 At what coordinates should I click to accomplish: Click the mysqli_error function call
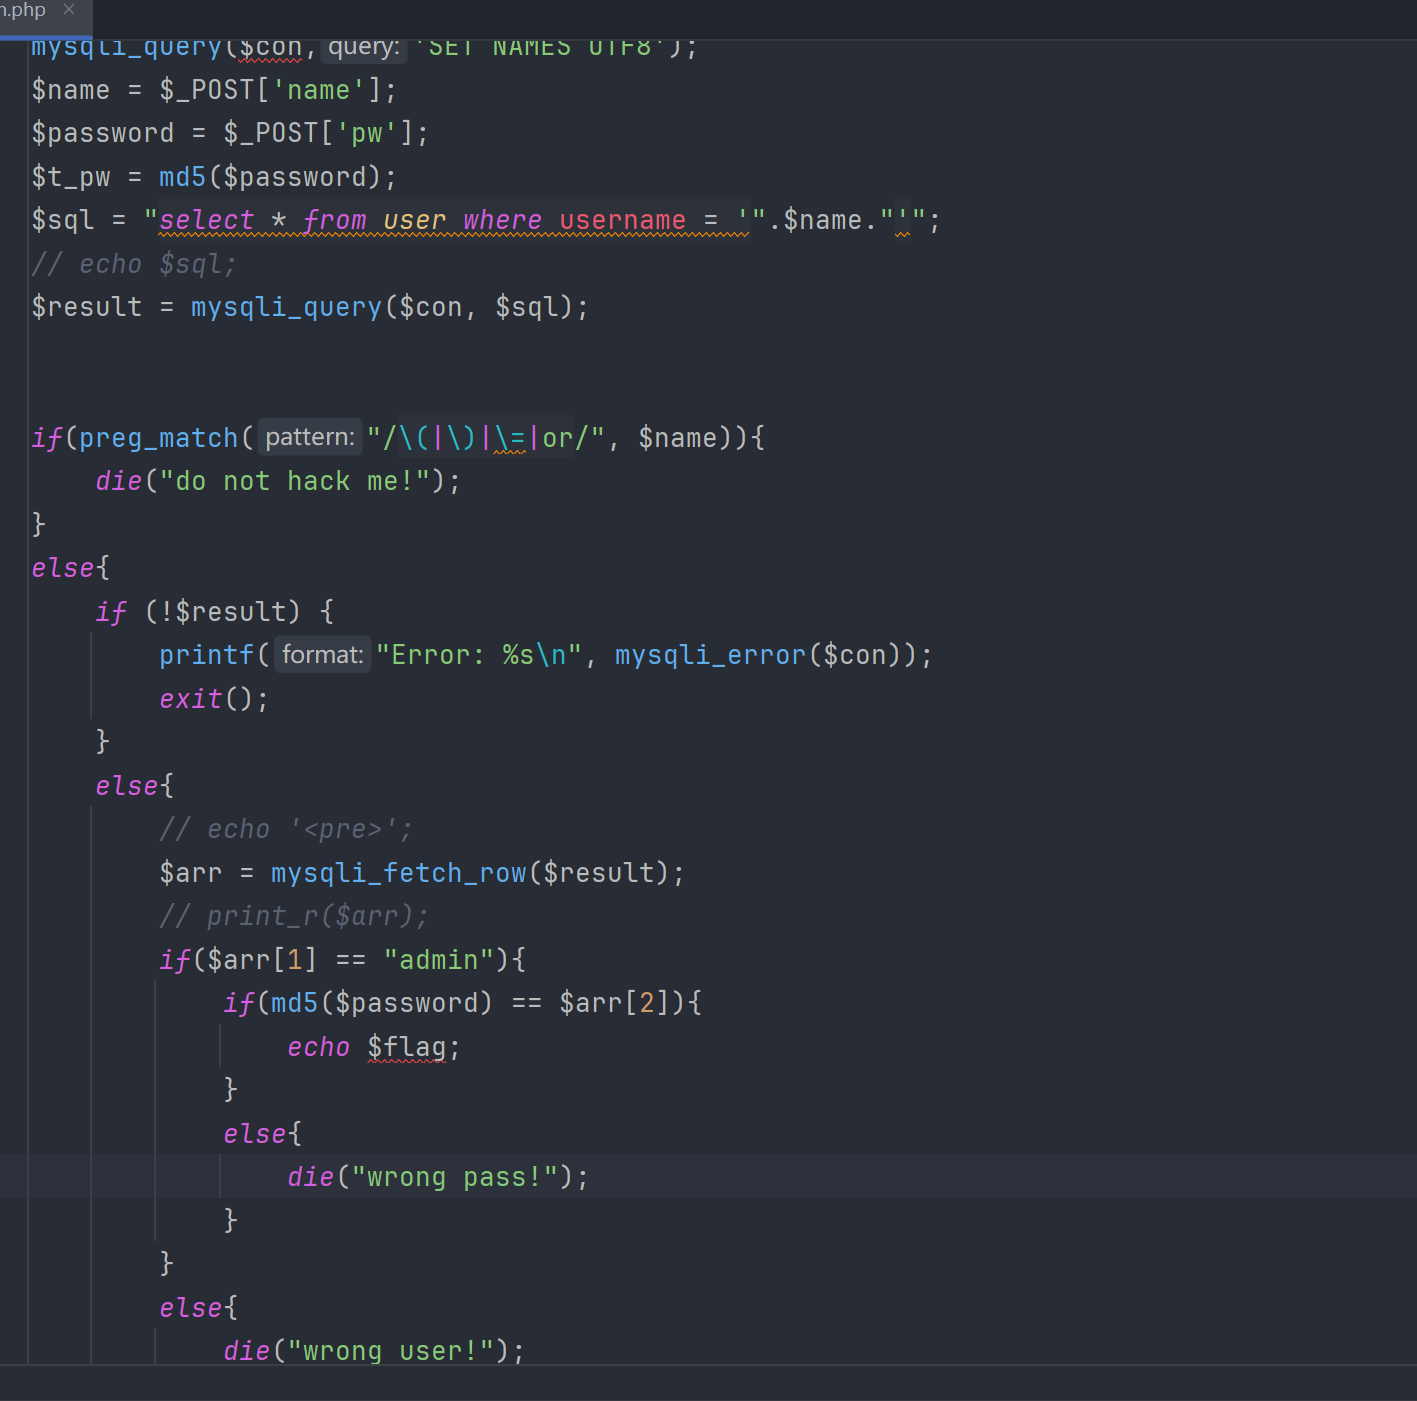pyautogui.click(x=709, y=655)
